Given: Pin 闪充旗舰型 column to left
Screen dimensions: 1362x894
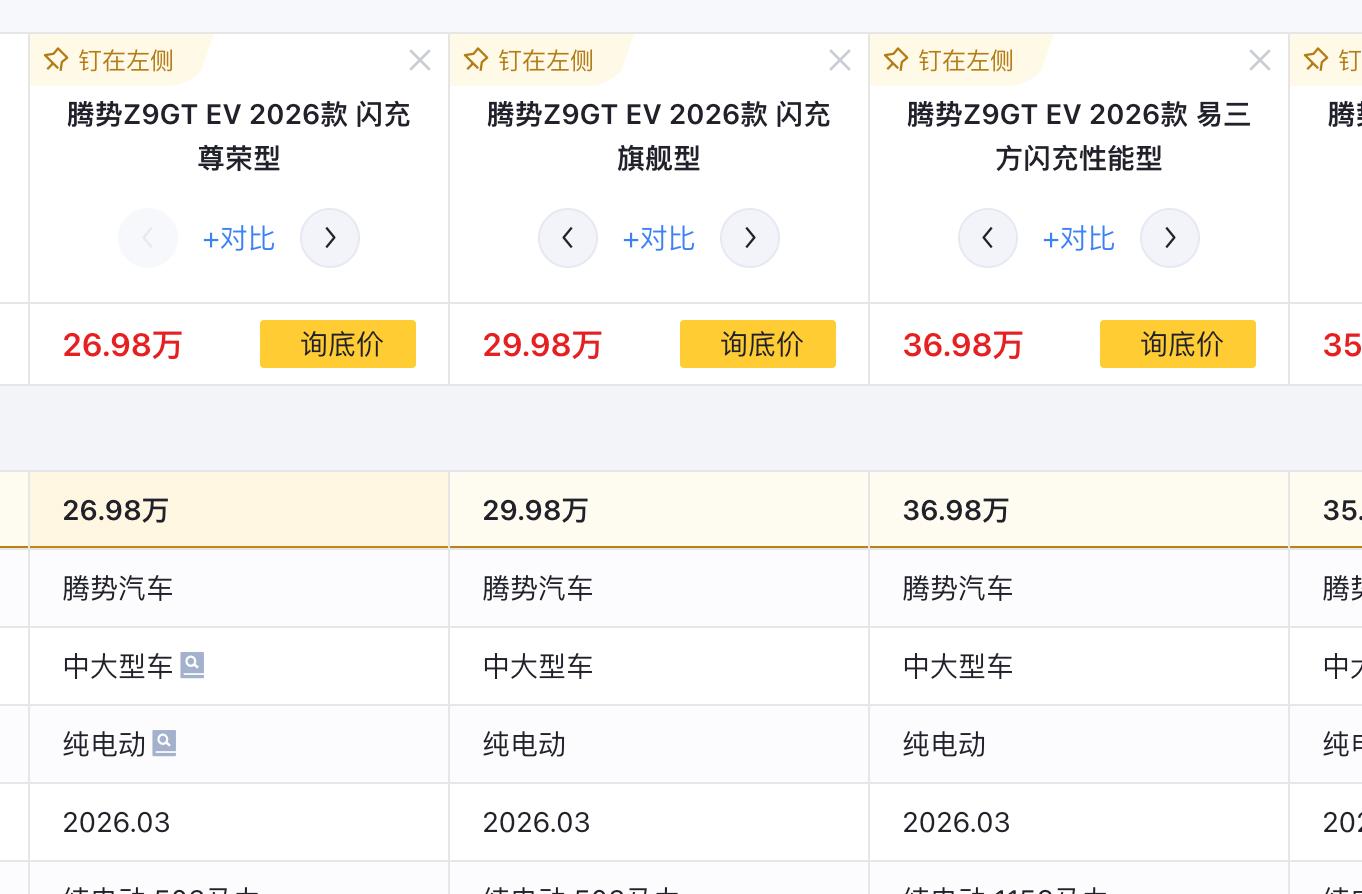Looking at the screenshot, I should [x=530, y=61].
